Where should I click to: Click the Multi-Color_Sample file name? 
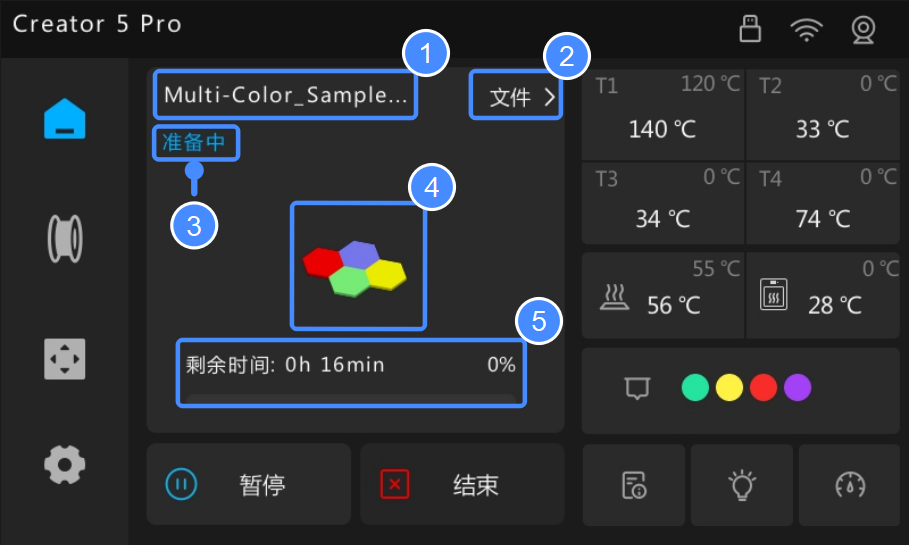click(x=285, y=95)
